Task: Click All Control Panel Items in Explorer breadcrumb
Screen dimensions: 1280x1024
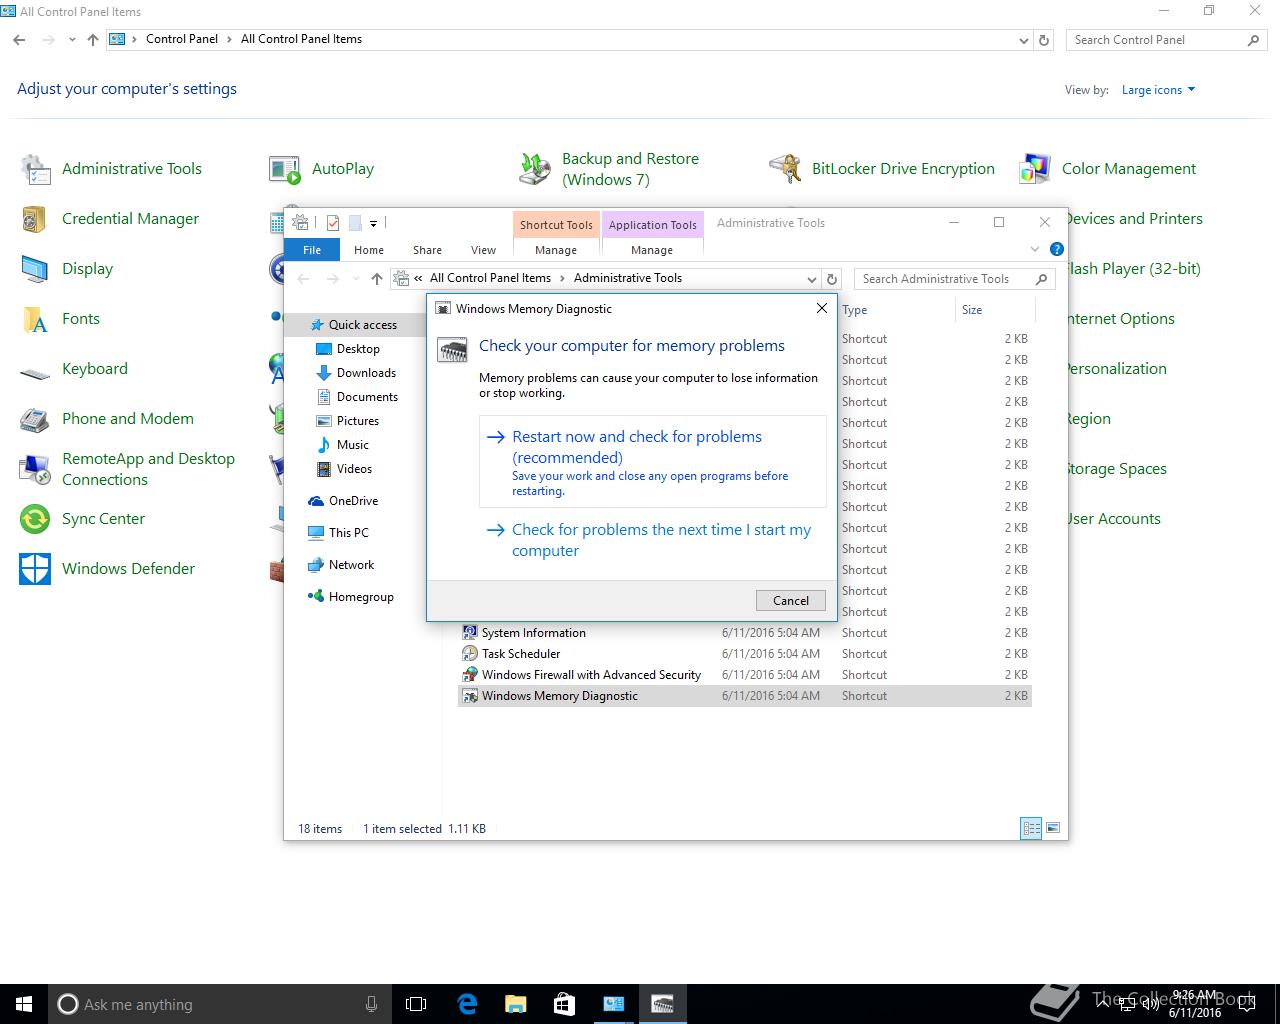Action: (490, 278)
